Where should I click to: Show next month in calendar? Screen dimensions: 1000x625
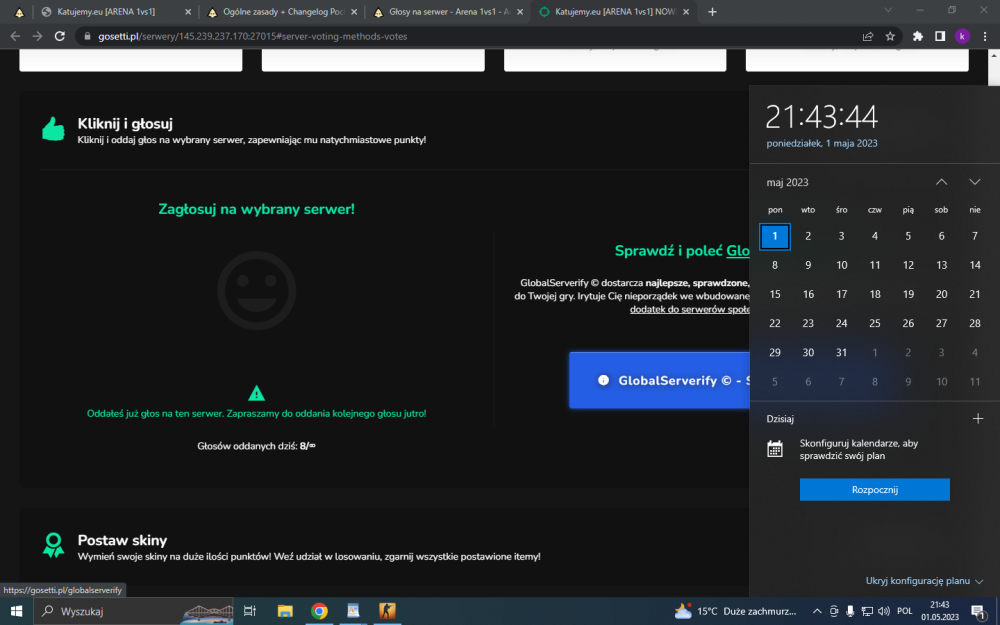pyautogui.click(x=974, y=182)
